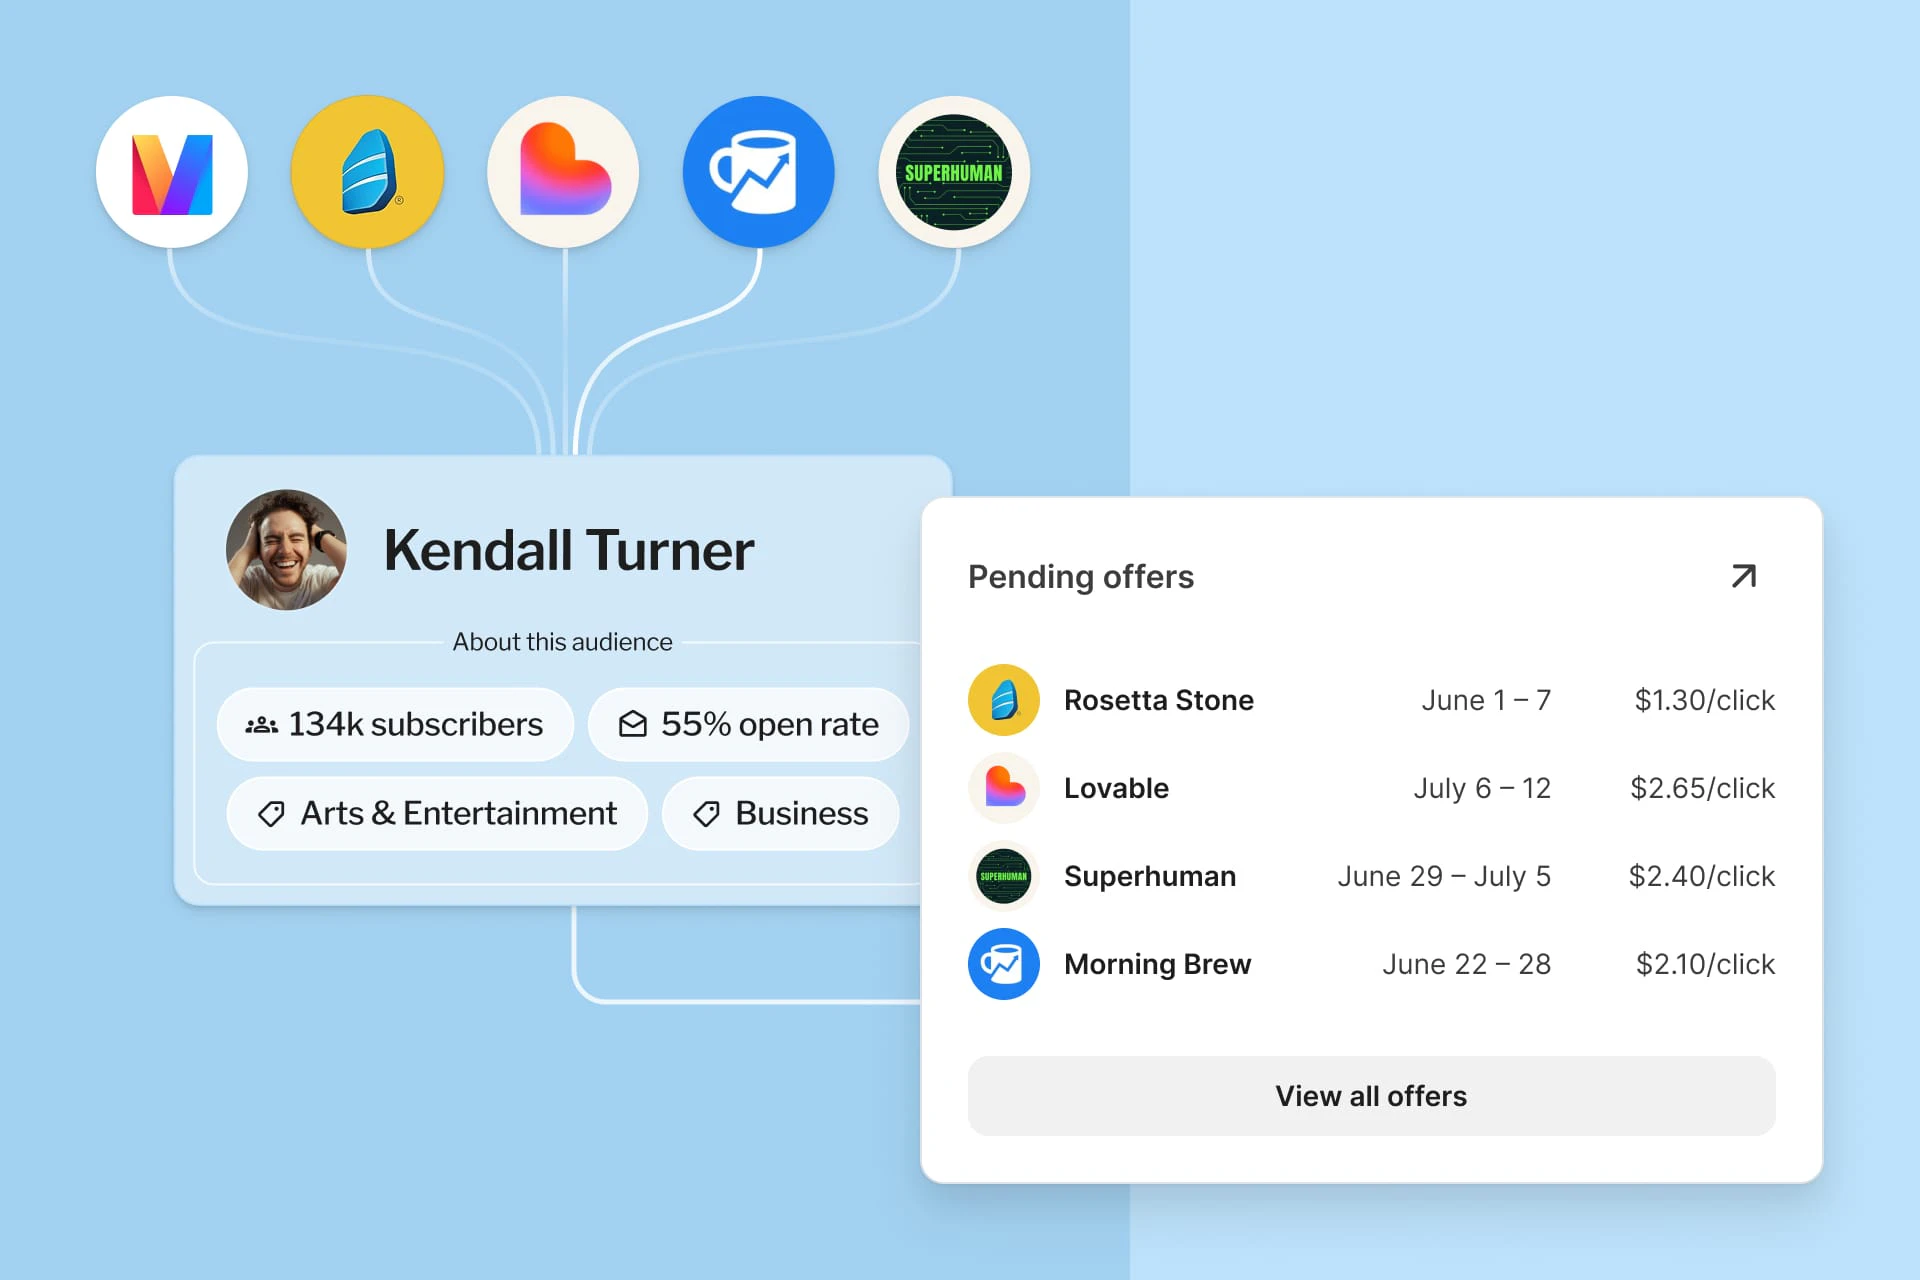Click the June 22 – 28 date range

1467,964
